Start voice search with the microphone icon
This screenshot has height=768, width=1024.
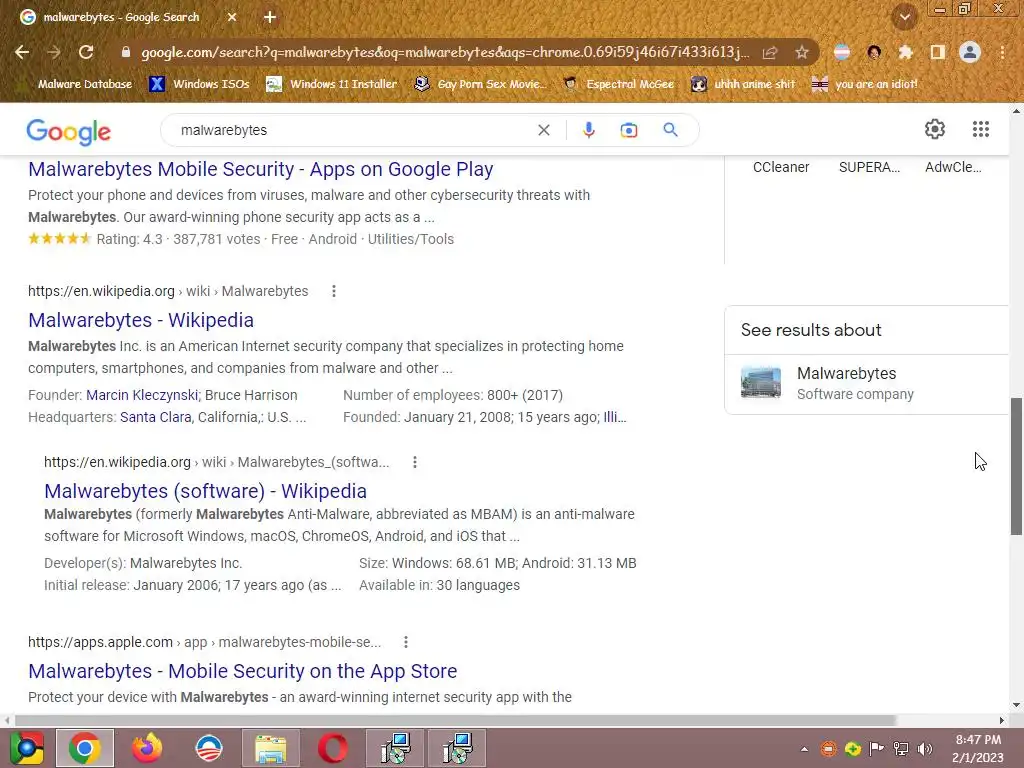coord(588,130)
